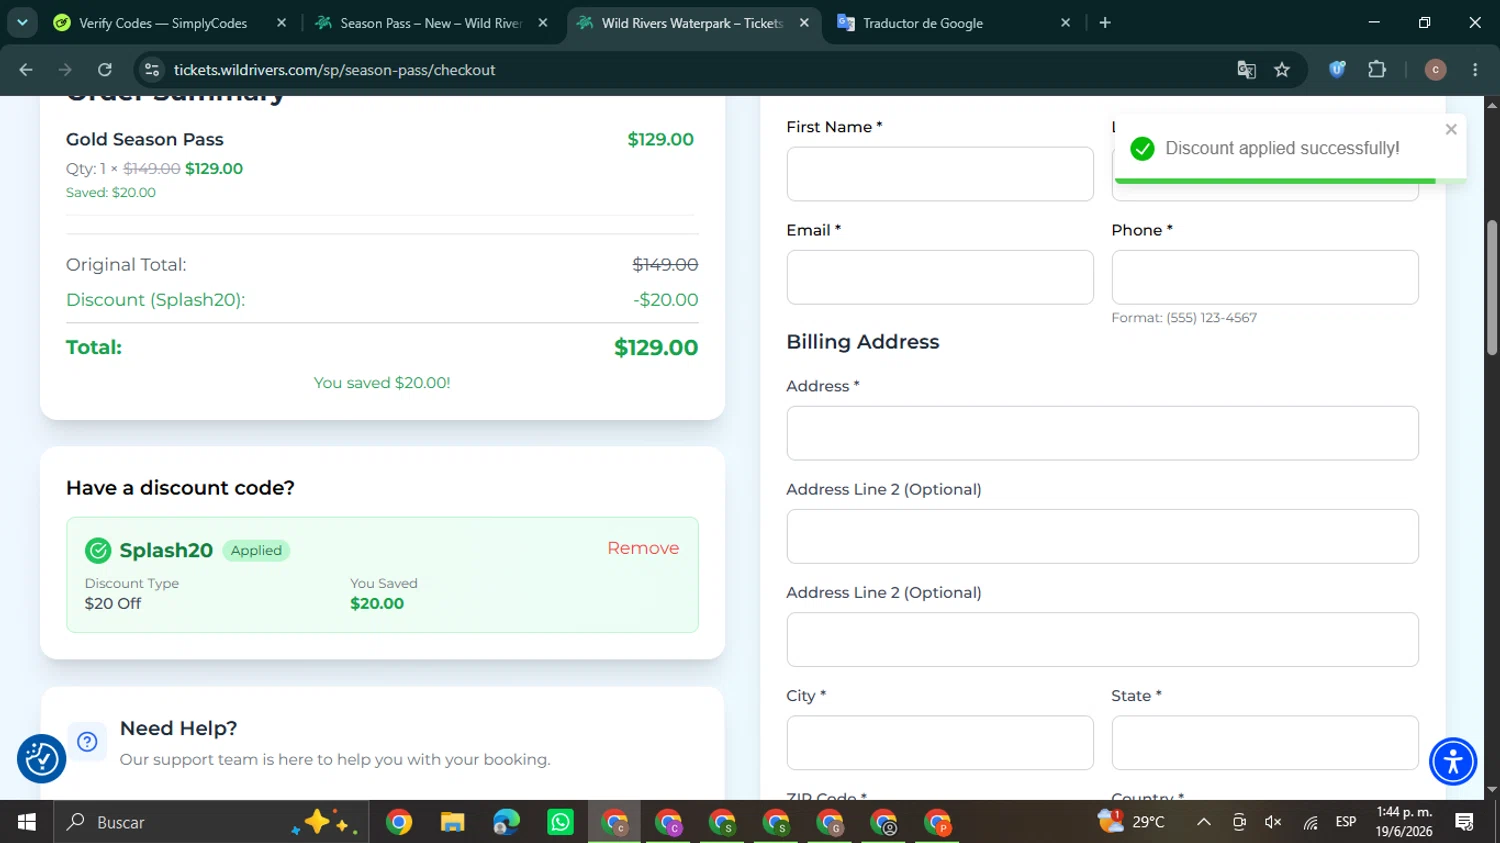Screen dimensions: 1500x843
Task: Click the green Splash20 applied checkmark icon
Action: click(98, 550)
